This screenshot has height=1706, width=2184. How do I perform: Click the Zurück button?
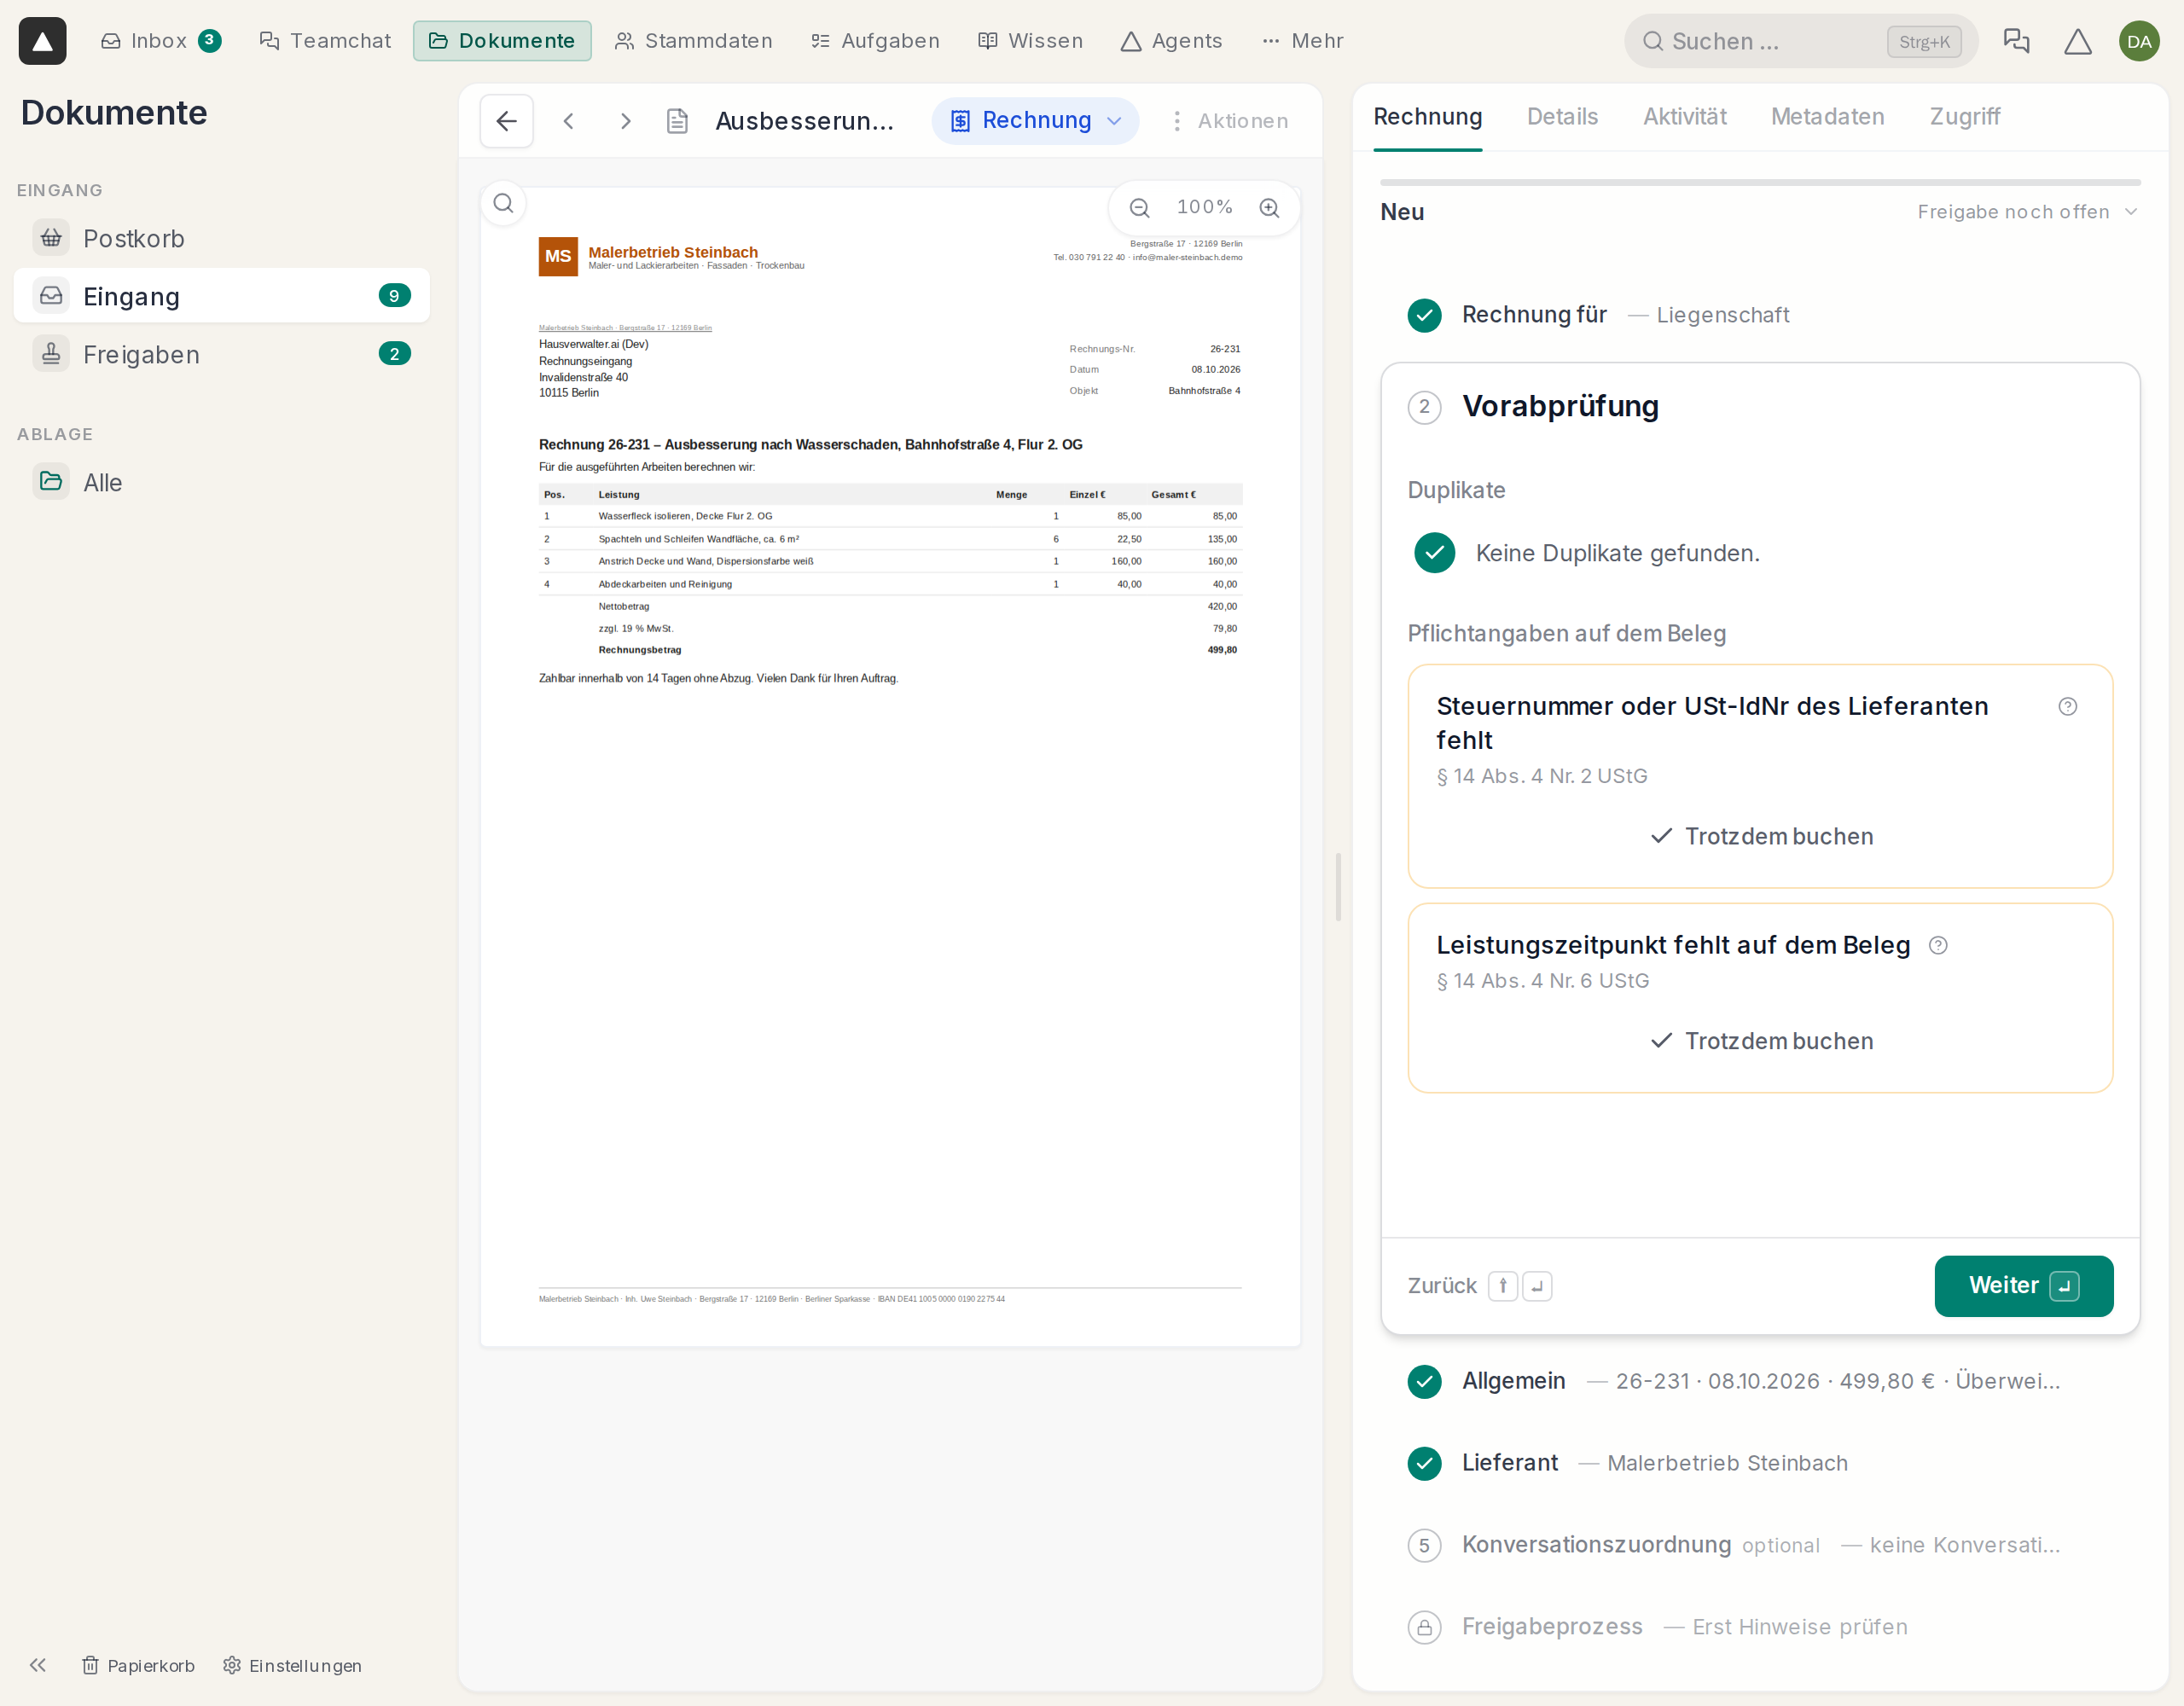(1479, 1286)
